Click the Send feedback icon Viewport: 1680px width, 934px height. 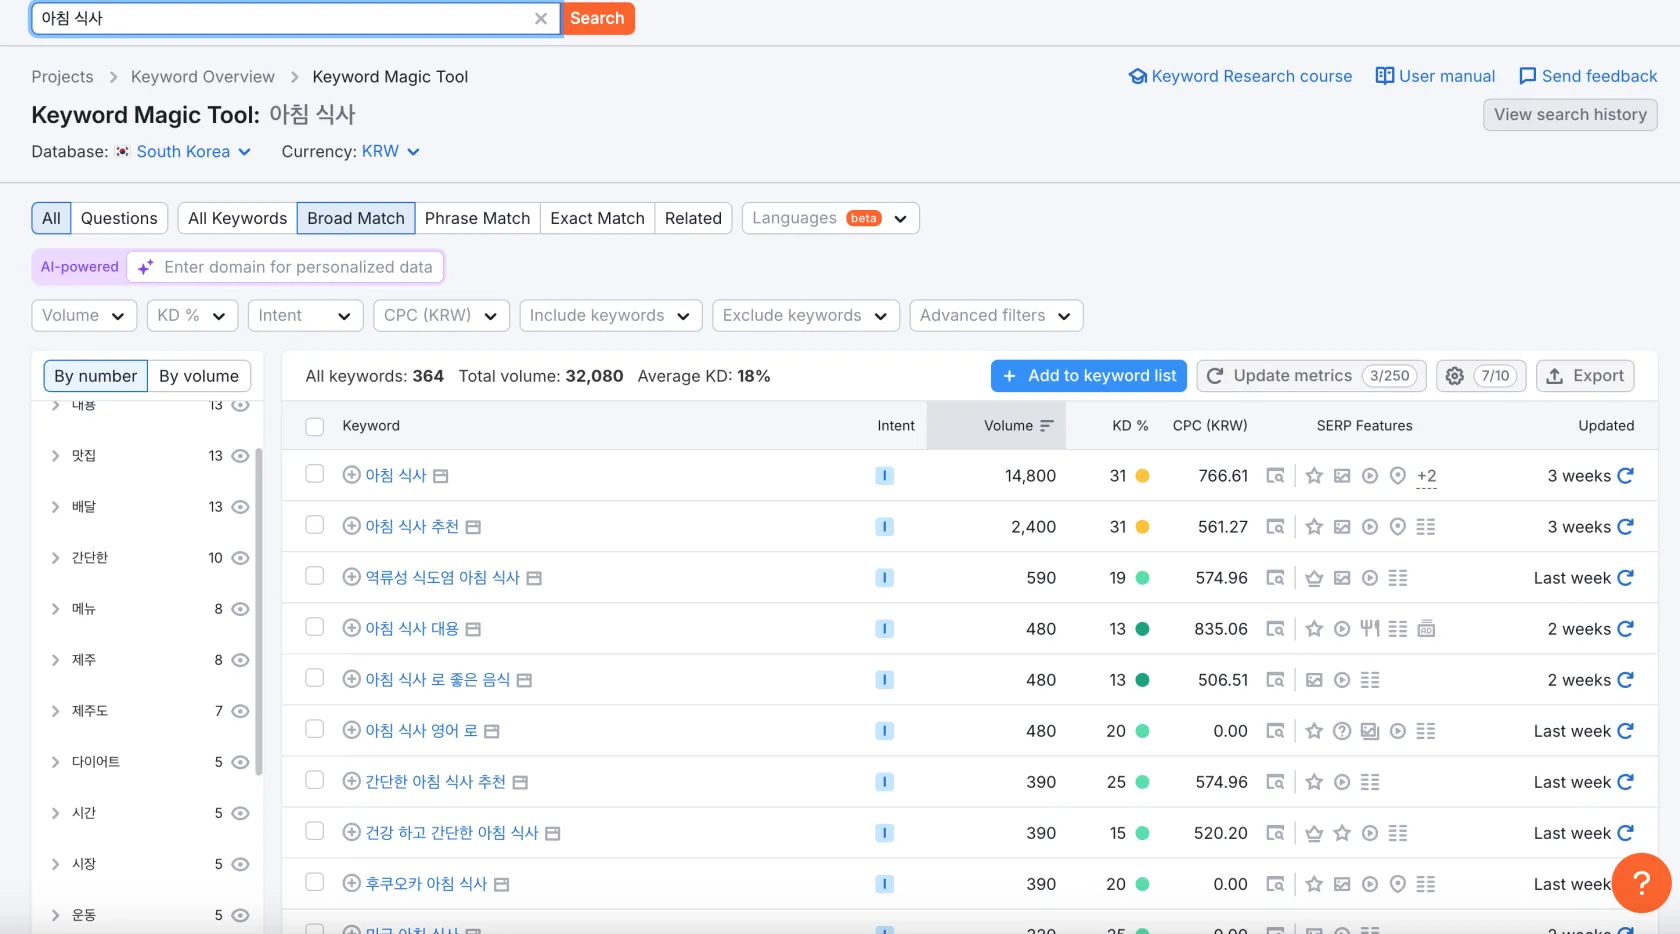1528,76
